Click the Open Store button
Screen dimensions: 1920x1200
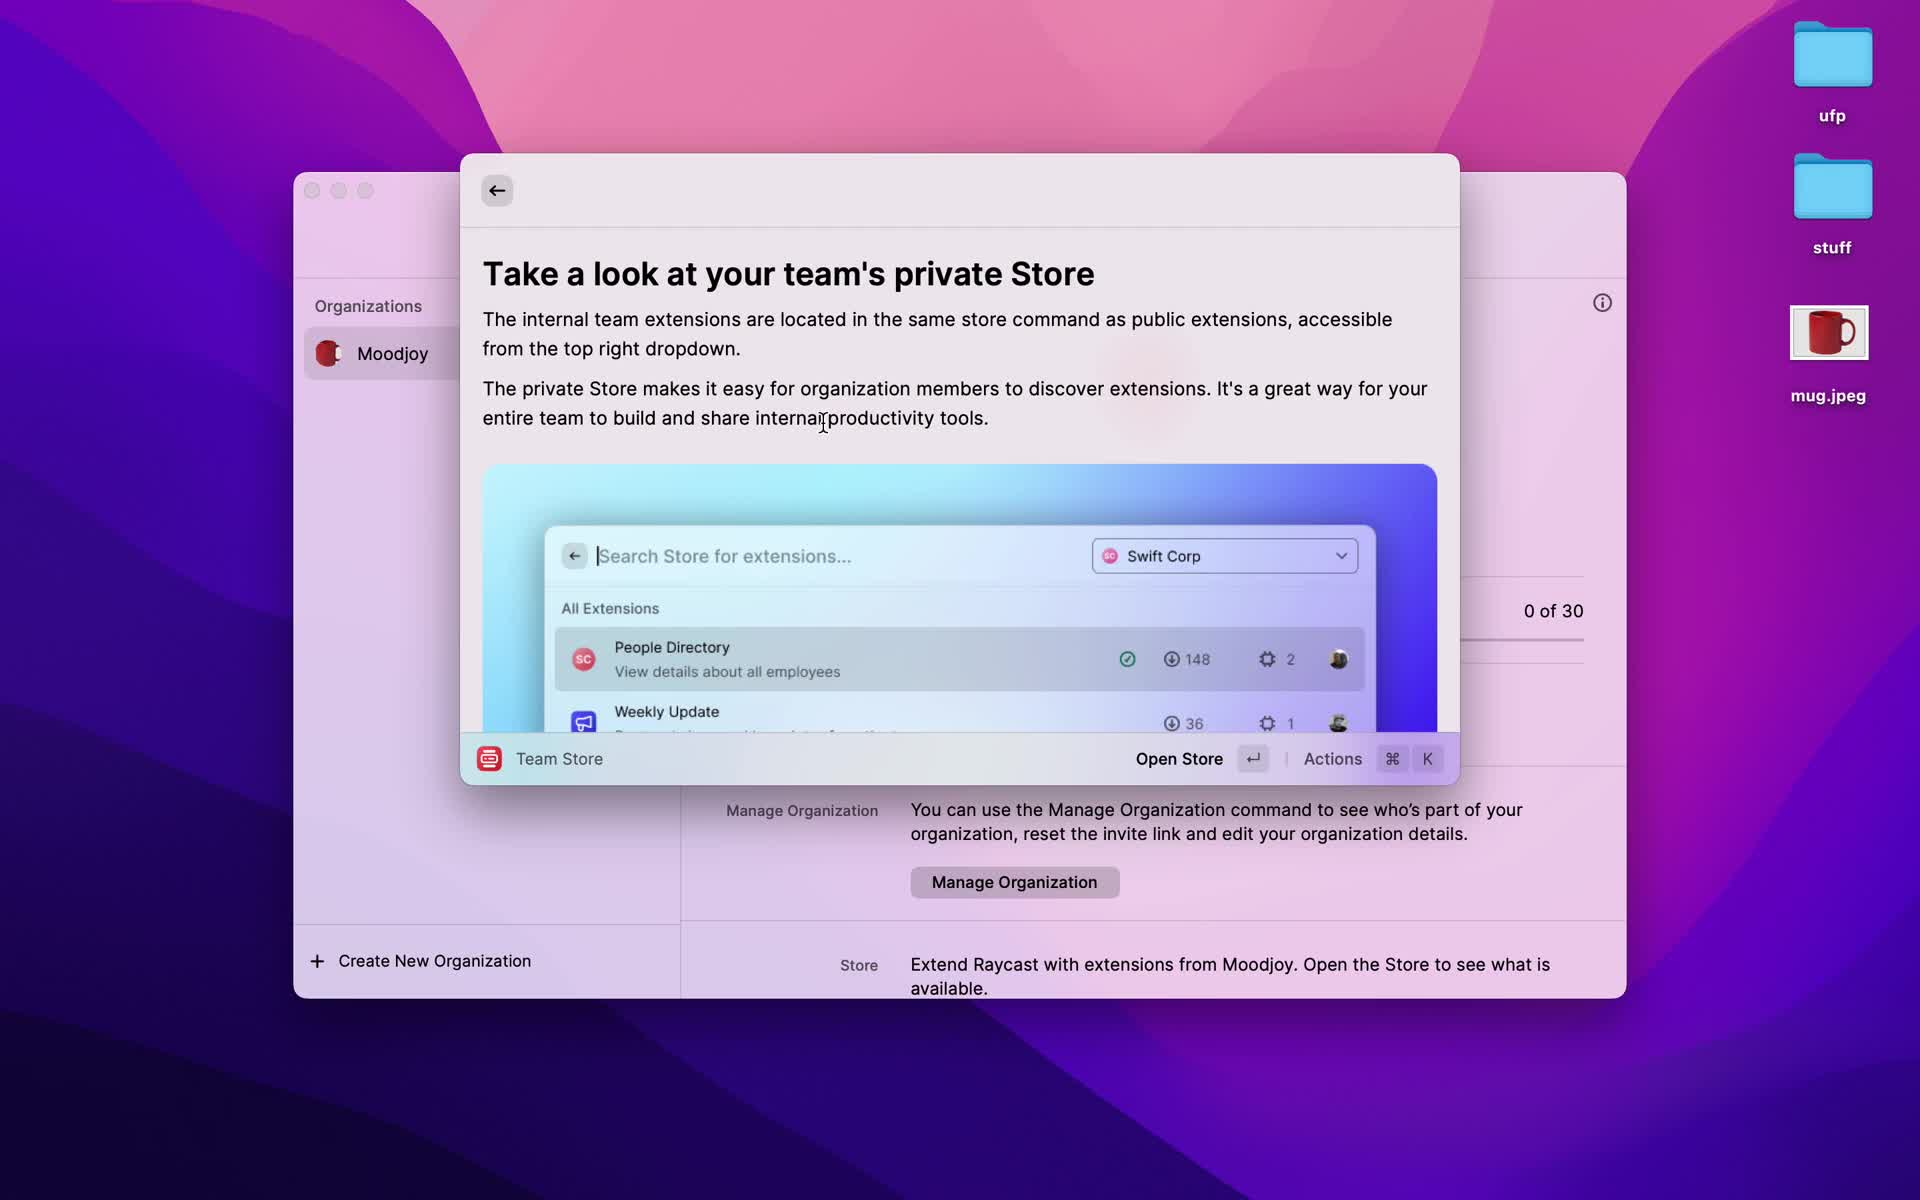(x=1179, y=758)
